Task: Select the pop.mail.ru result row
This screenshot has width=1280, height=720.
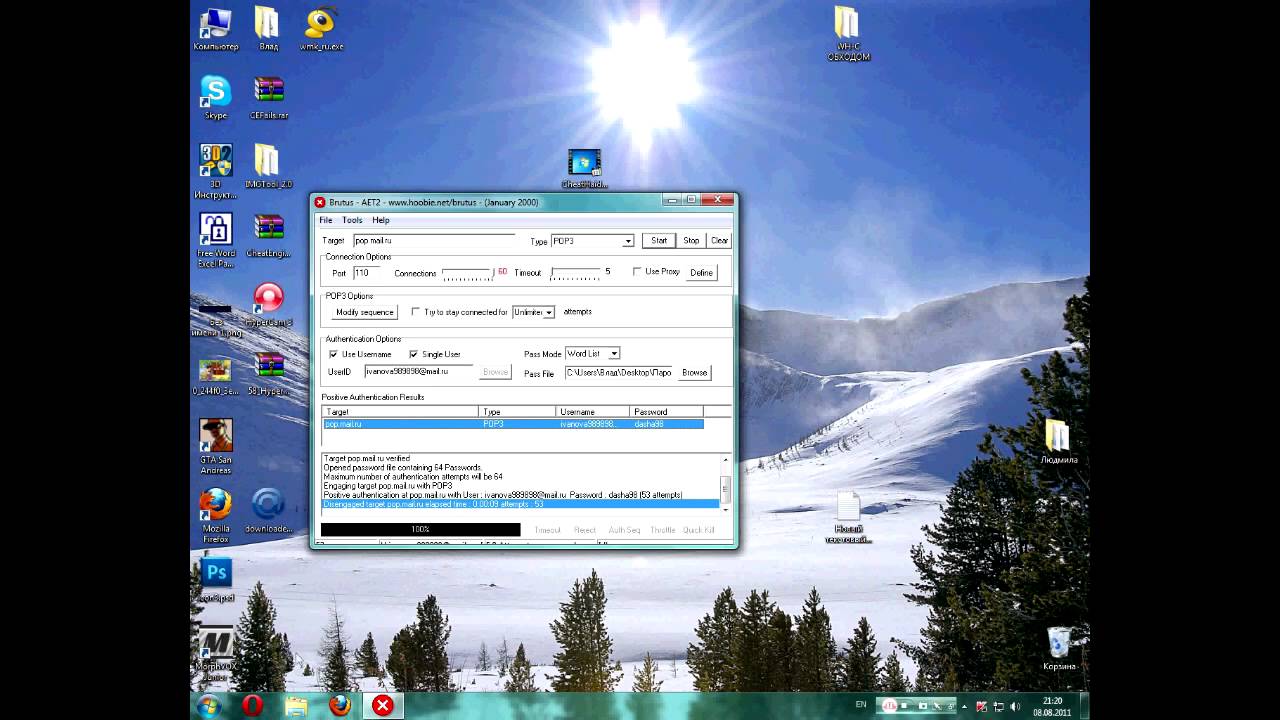Action: [x=513, y=424]
